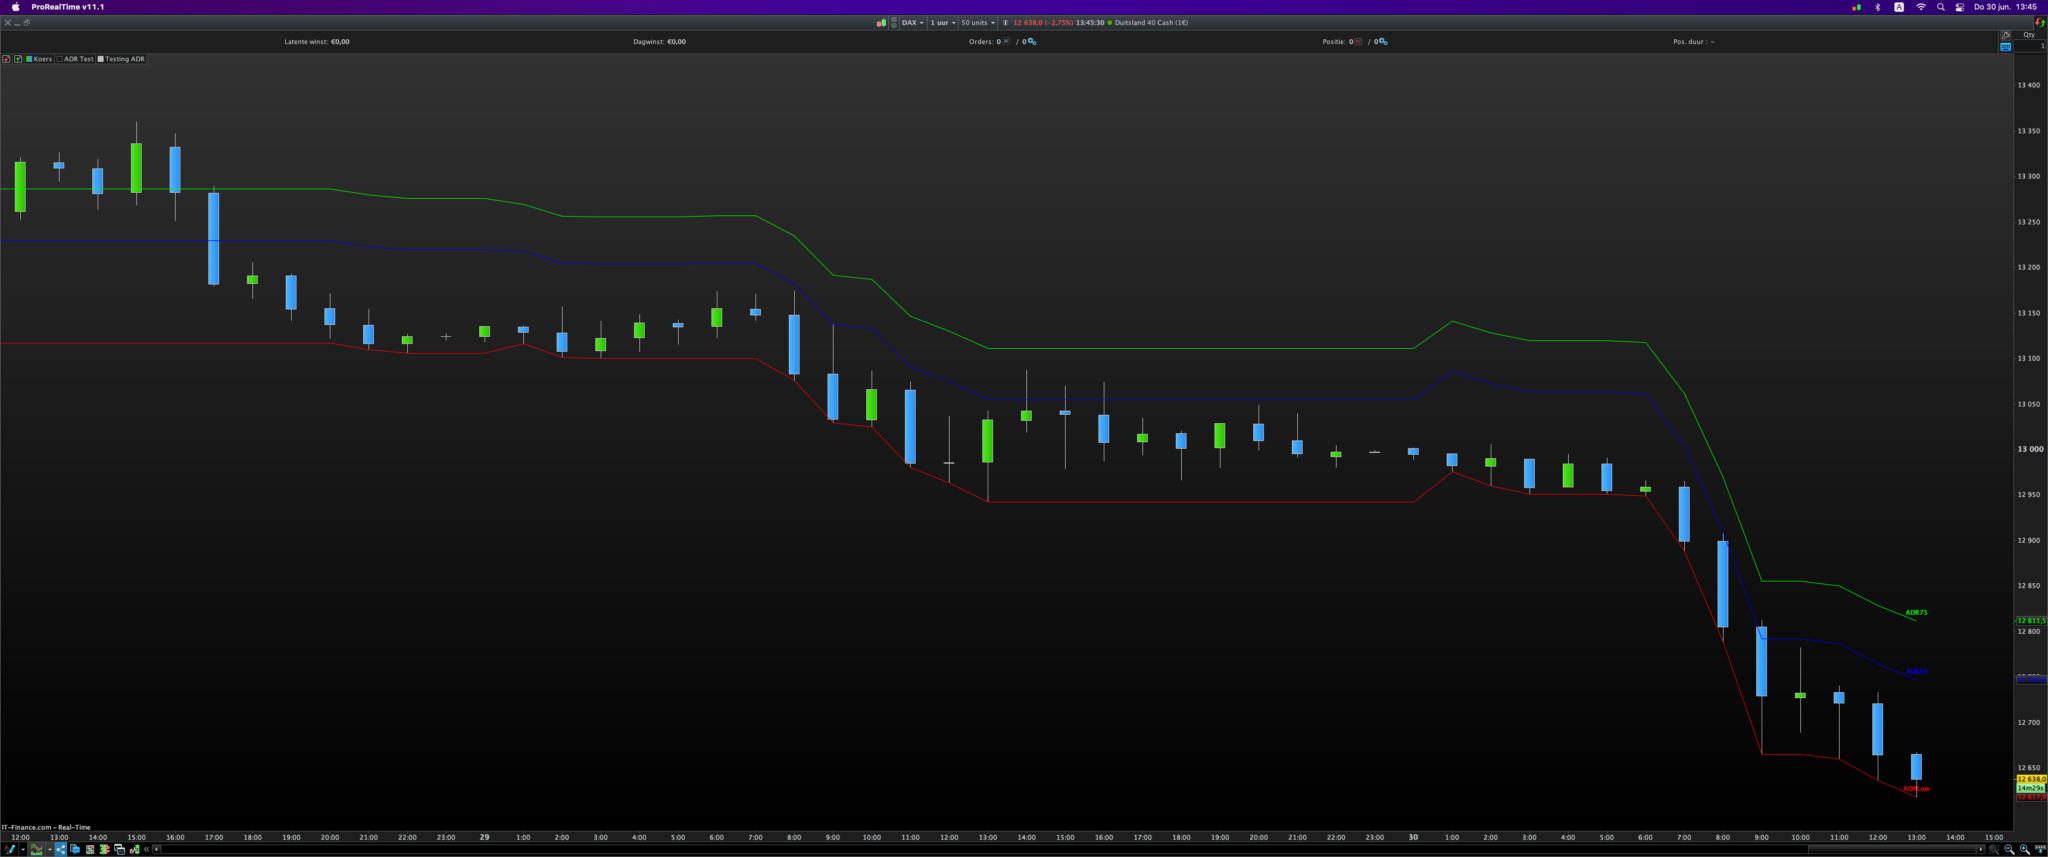
Task: Click the Duitsland 40 Cash instrument name
Action: click(1151, 23)
